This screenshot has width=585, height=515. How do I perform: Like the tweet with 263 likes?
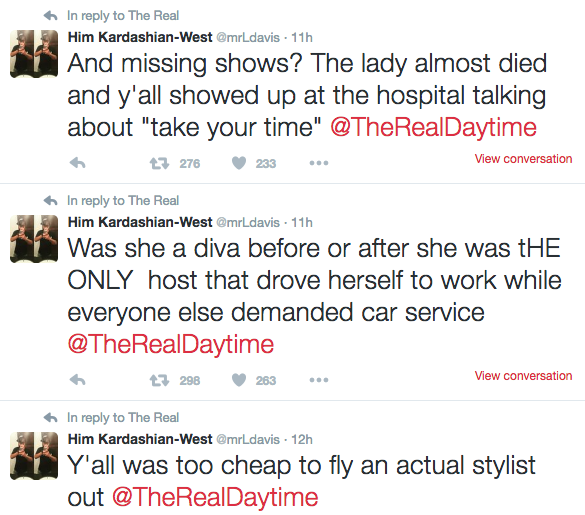click(x=239, y=380)
